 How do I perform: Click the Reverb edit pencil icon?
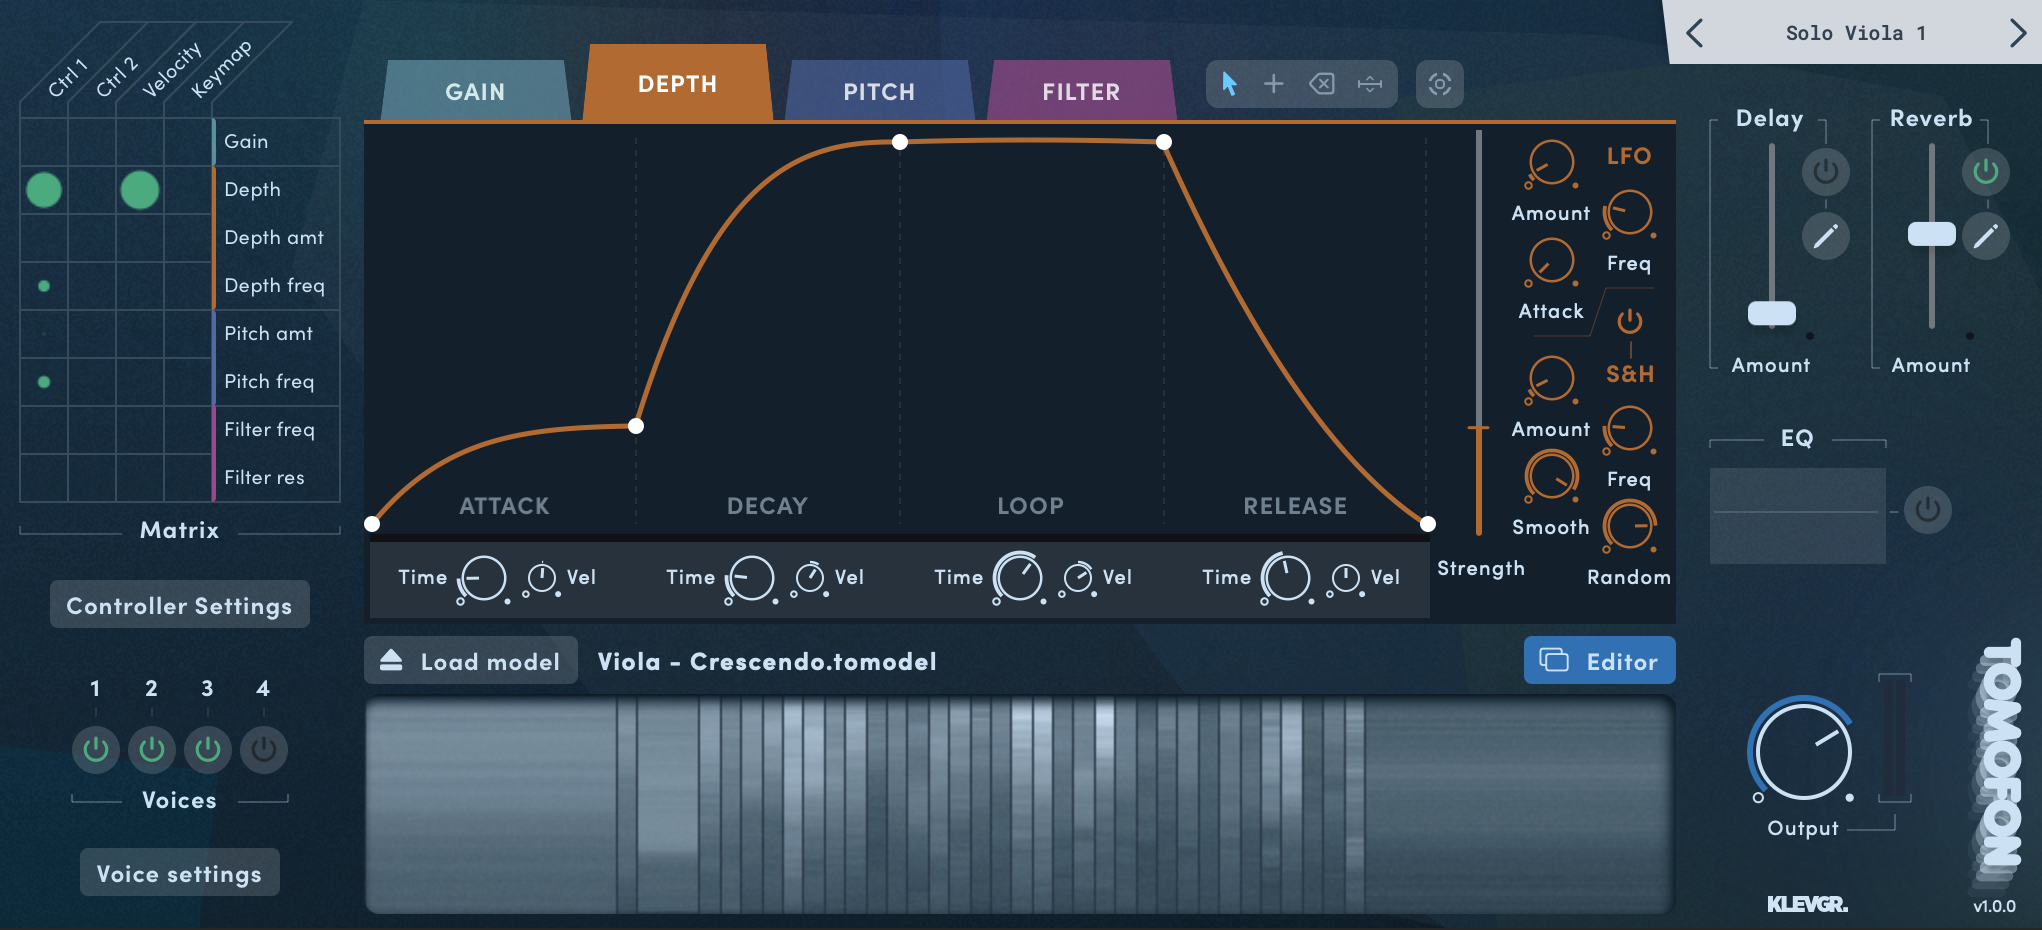pyautogui.click(x=1985, y=236)
